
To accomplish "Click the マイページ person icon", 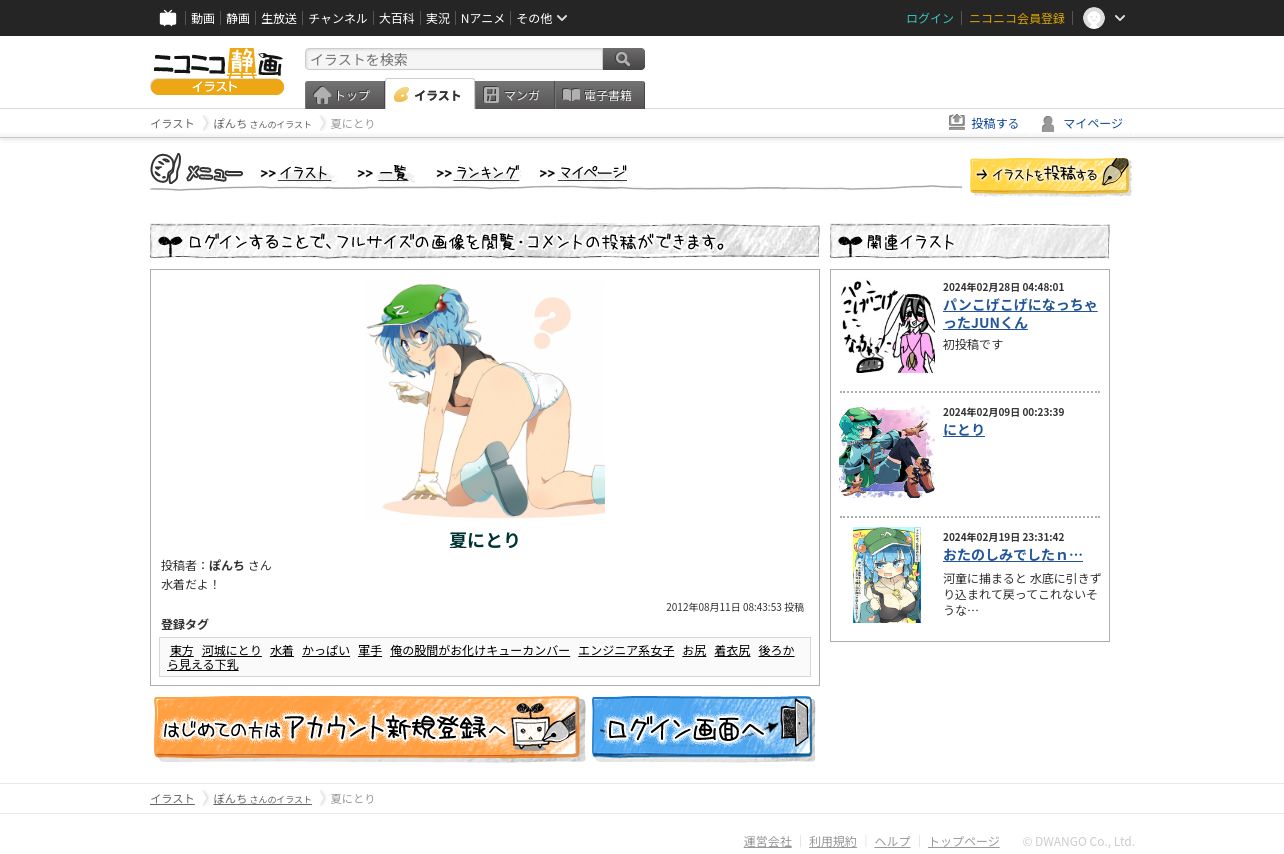I will tap(1048, 124).
